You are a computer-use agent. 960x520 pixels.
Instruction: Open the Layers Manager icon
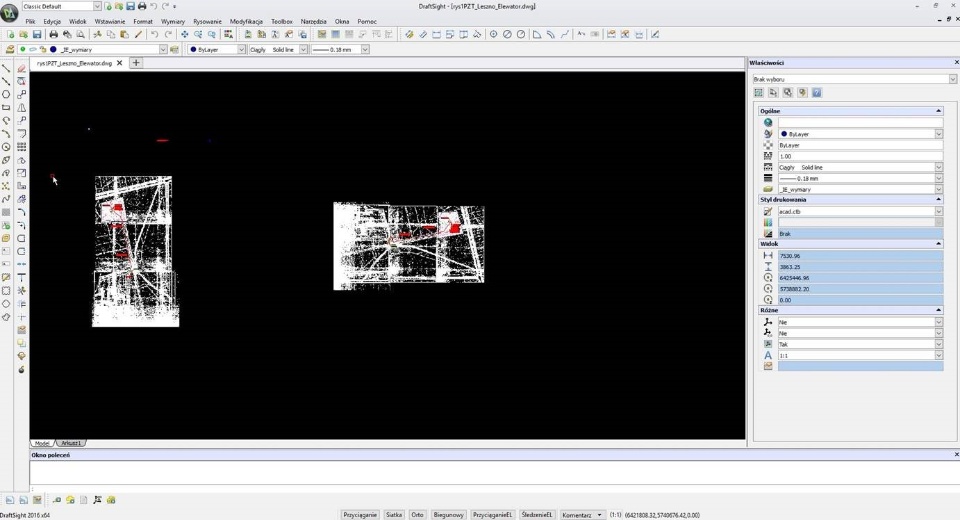[x=10, y=50]
